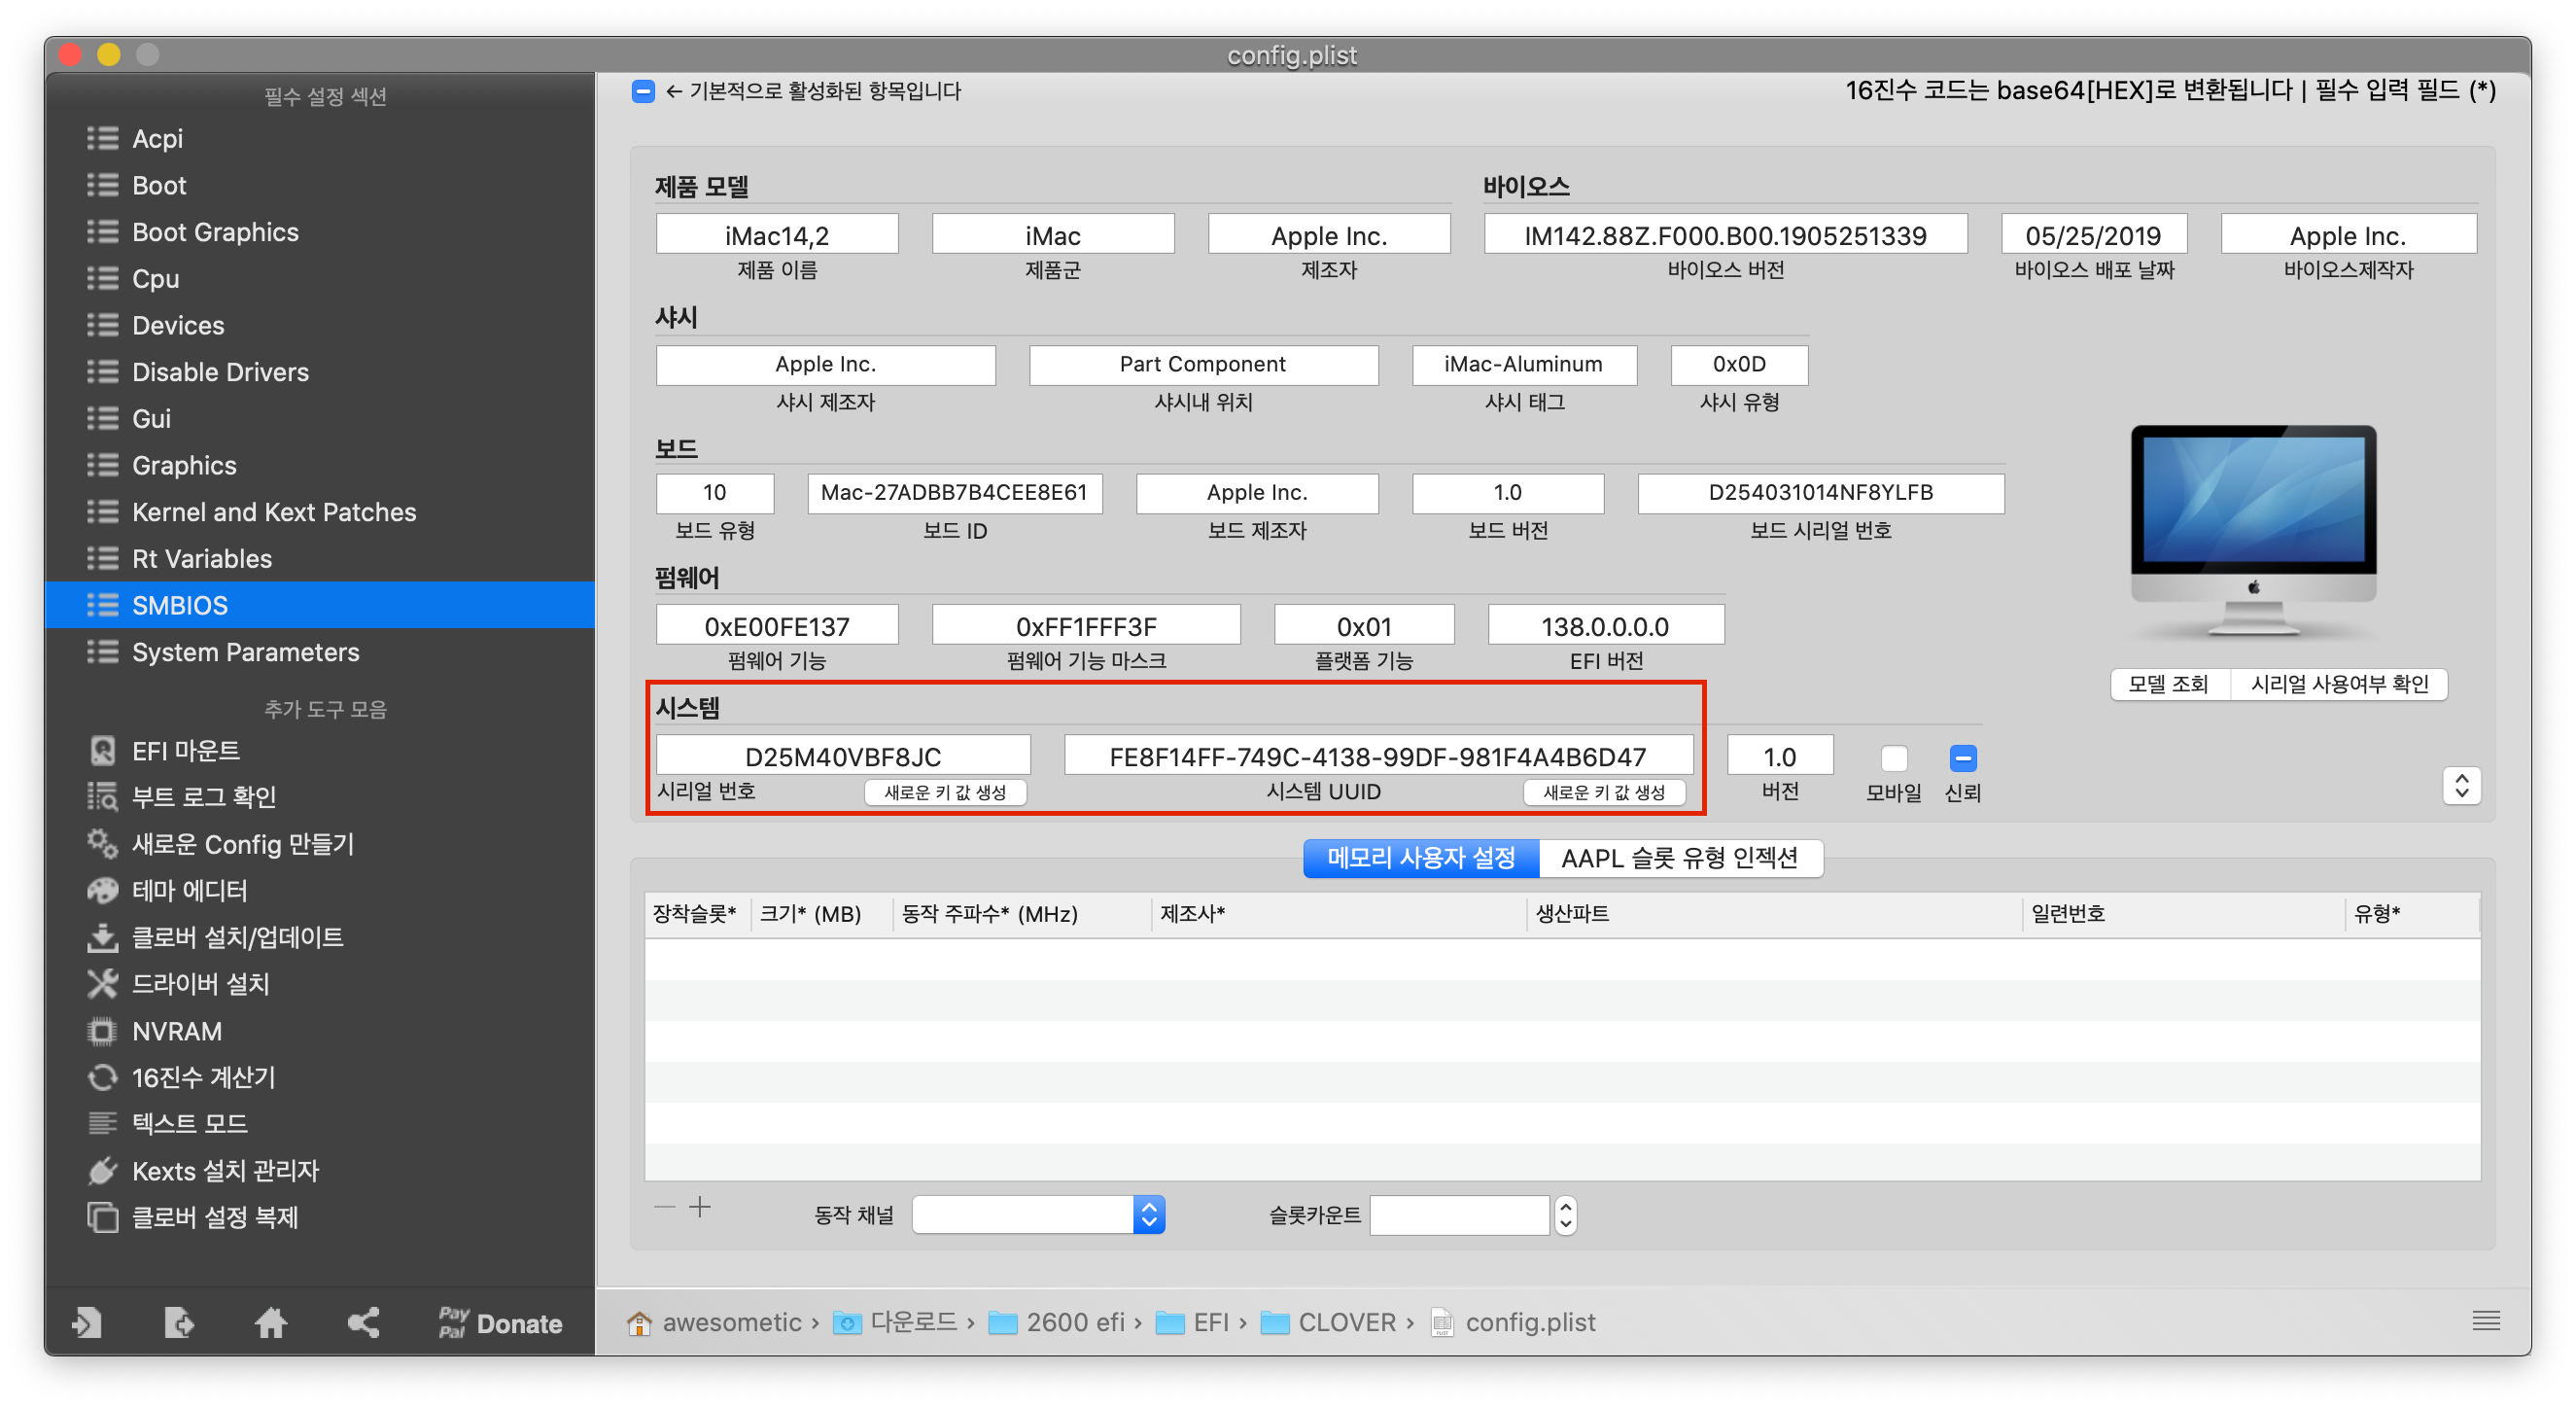Open the 테마 에디터 palette icon
Screen dimensions: 2576x1408
pos(102,890)
